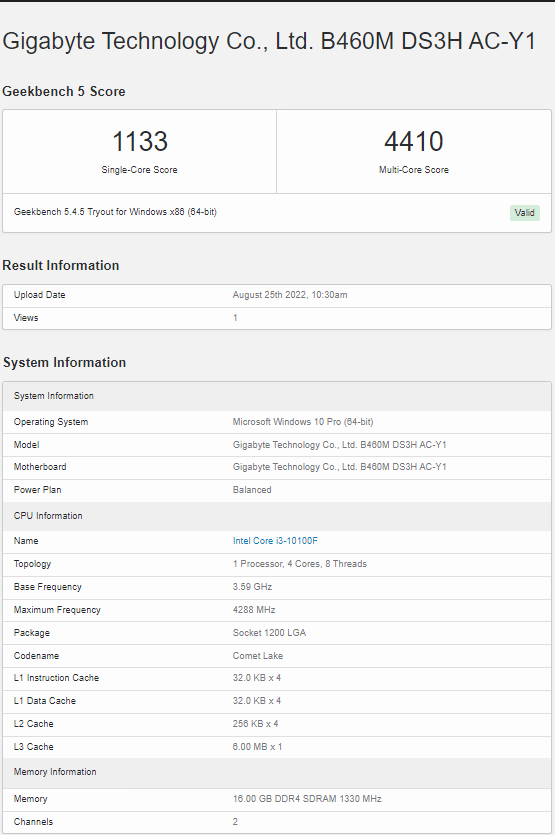Click the Topology value with 4 Cores
The width and height of the screenshot is (555, 835).
300,563
